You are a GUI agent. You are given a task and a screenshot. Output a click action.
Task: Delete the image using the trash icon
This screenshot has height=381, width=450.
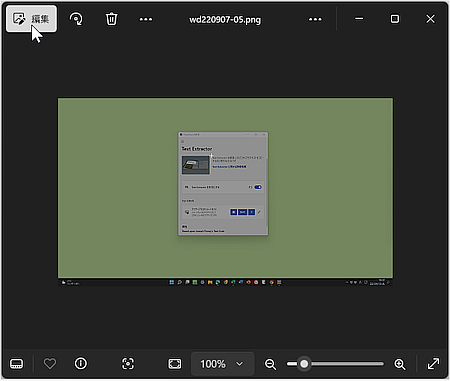111,19
